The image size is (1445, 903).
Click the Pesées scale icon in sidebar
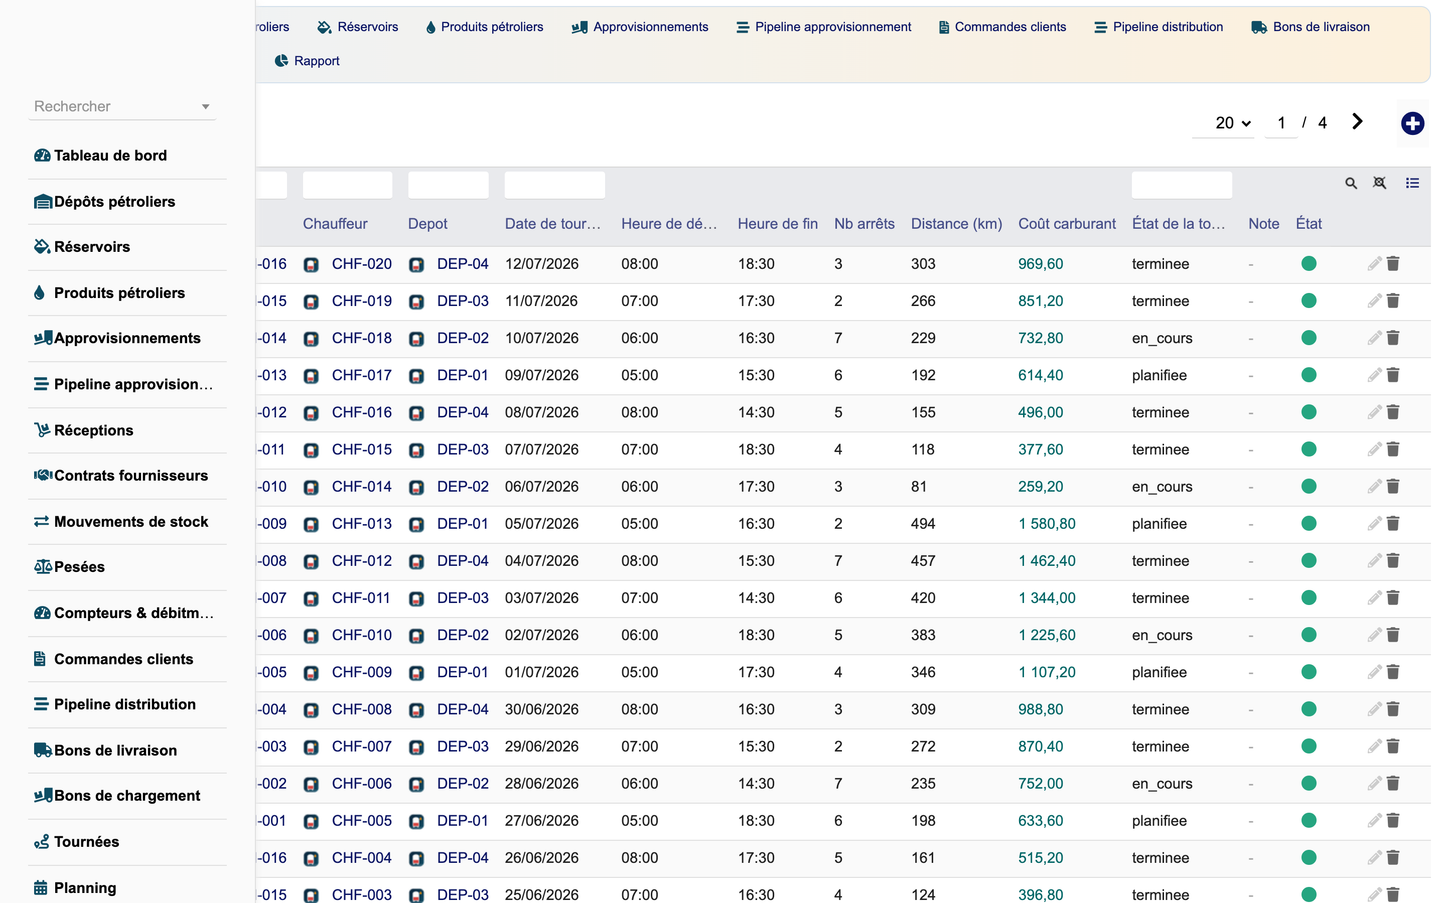click(42, 567)
